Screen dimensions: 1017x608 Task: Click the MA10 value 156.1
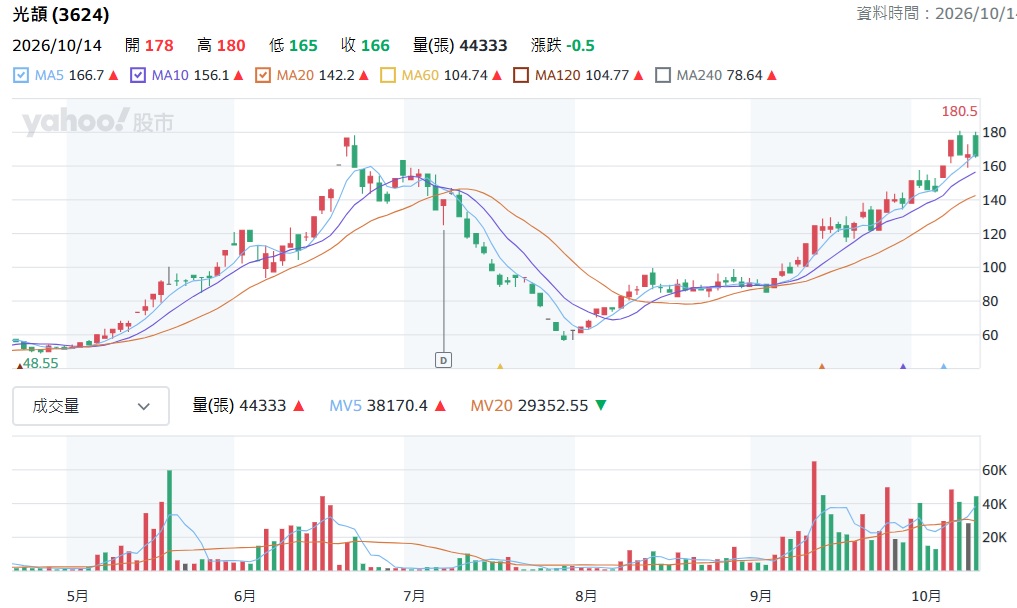pyautogui.click(x=211, y=75)
